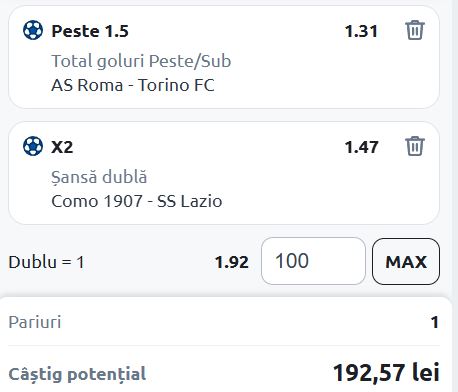This screenshot has height=392, width=458.
Task: Click the Câștig potențial label
Action: 77,374
